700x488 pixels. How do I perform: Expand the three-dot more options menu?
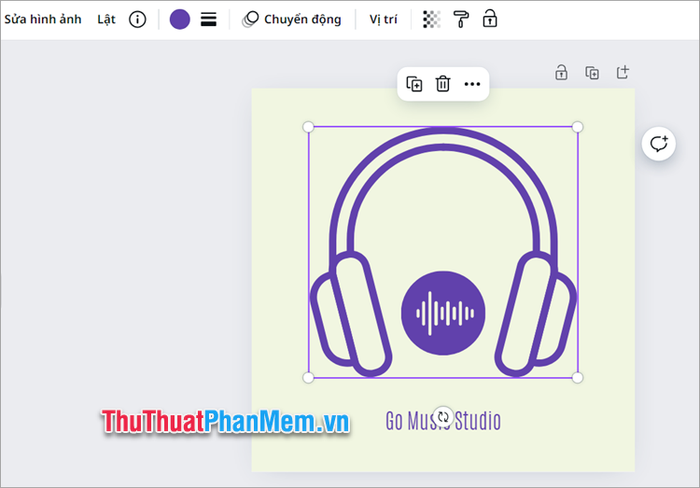pyautogui.click(x=472, y=84)
